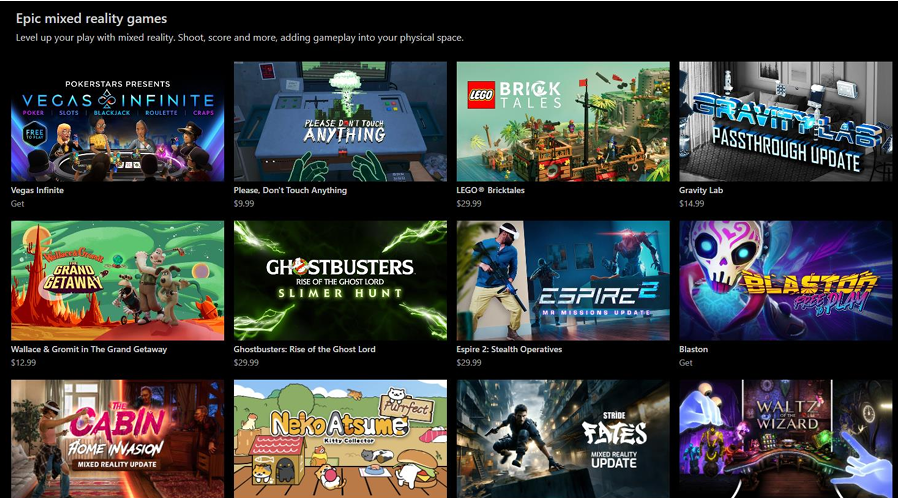This screenshot has width=898, height=498.
Task: Click 'Wallace & Gromit in The Grand Getaway' title
Action: pyautogui.click(x=89, y=349)
